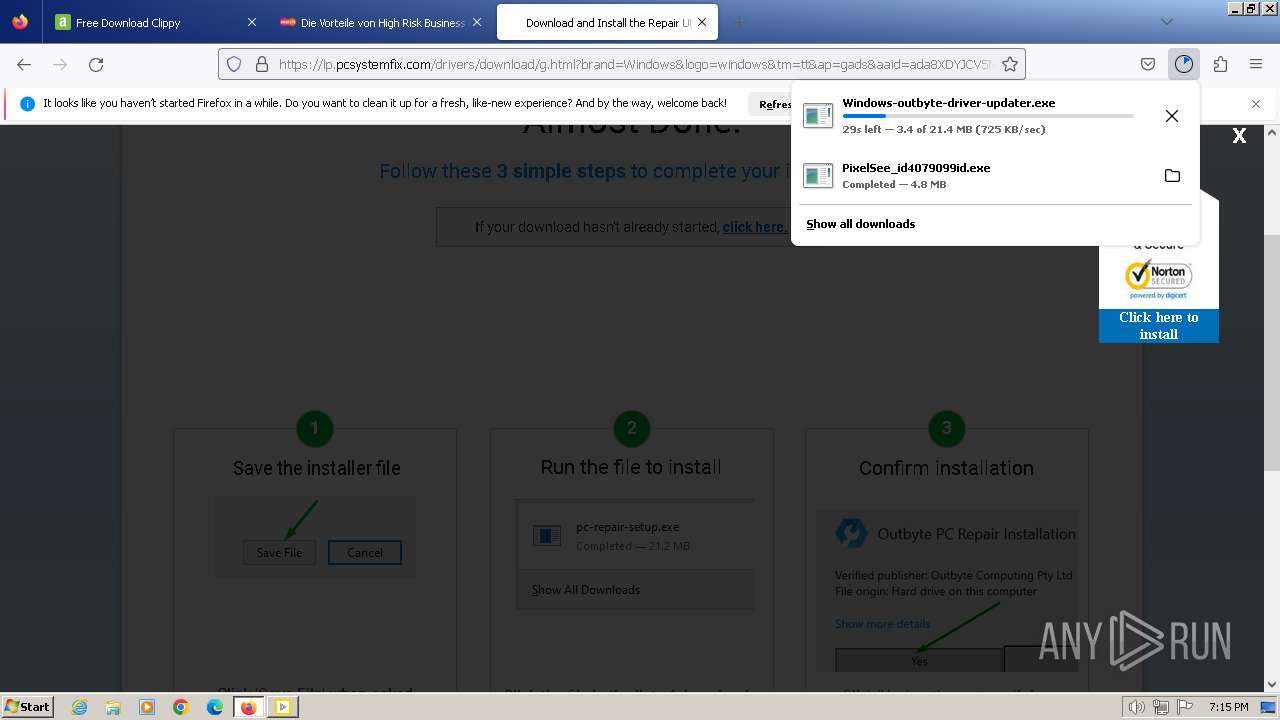Image resolution: width=1280 pixels, height=720 pixels.
Task: Launch Microsoft Edge from taskbar
Action: (x=215, y=707)
